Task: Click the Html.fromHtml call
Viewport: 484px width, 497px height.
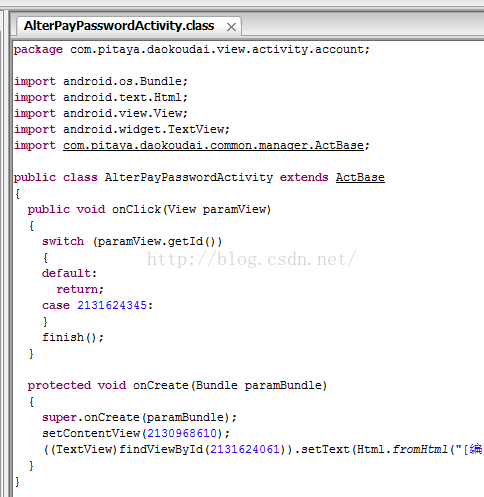Action: [x=402, y=449]
